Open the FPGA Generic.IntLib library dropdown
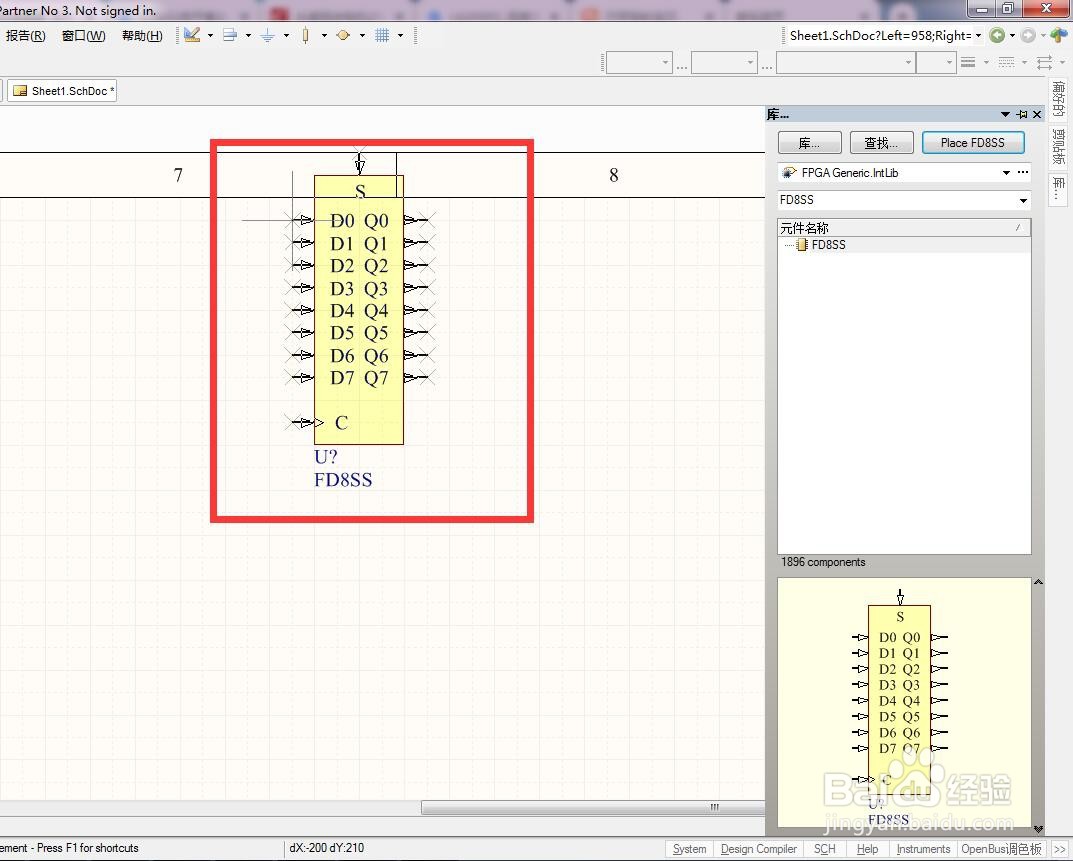The height and width of the screenshot is (861, 1073). [x=1006, y=172]
